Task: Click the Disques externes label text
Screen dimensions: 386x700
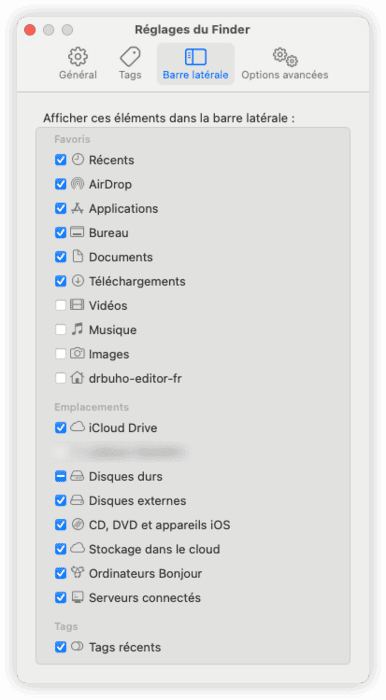Action: coord(137,500)
